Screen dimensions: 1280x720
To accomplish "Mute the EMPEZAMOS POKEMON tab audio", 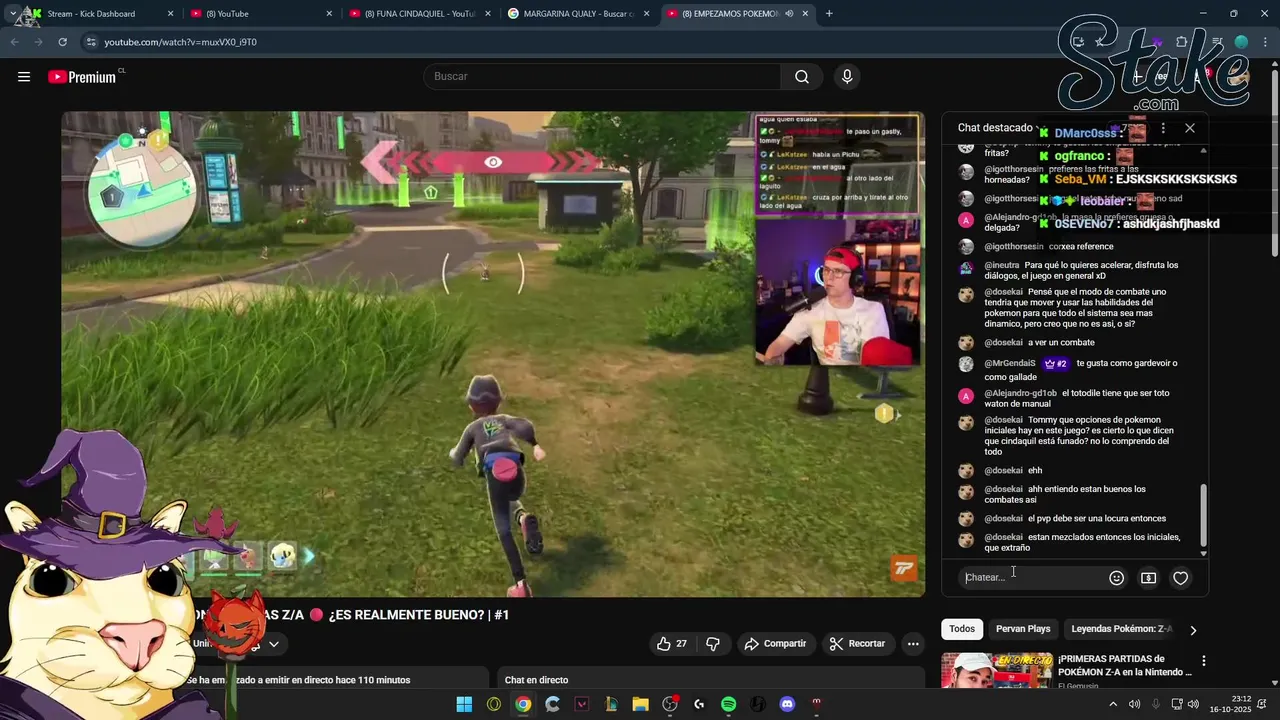I will click(790, 14).
